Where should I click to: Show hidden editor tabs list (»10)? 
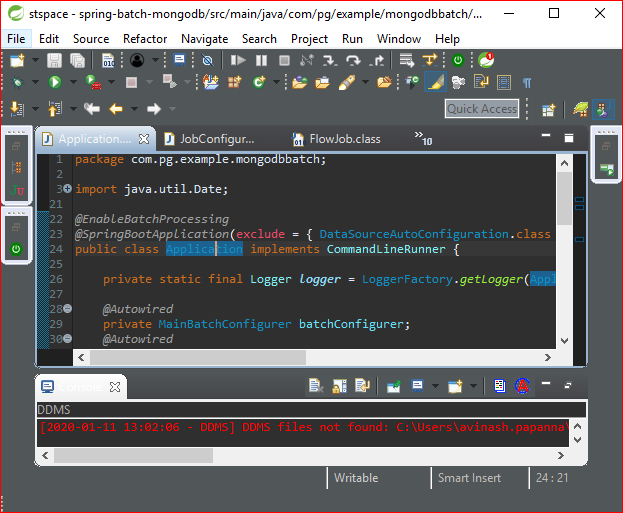[423, 138]
